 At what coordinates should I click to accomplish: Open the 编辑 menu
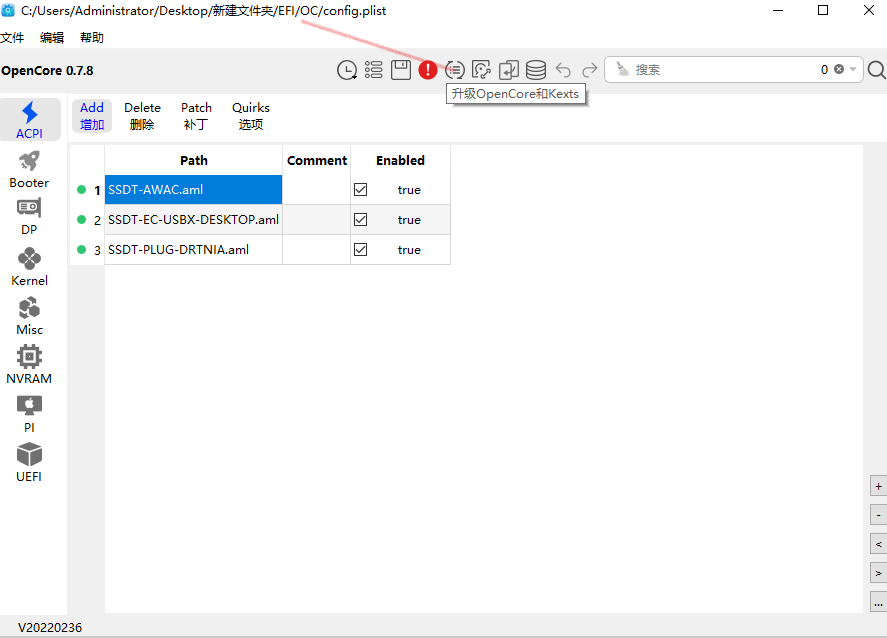(x=52, y=38)
